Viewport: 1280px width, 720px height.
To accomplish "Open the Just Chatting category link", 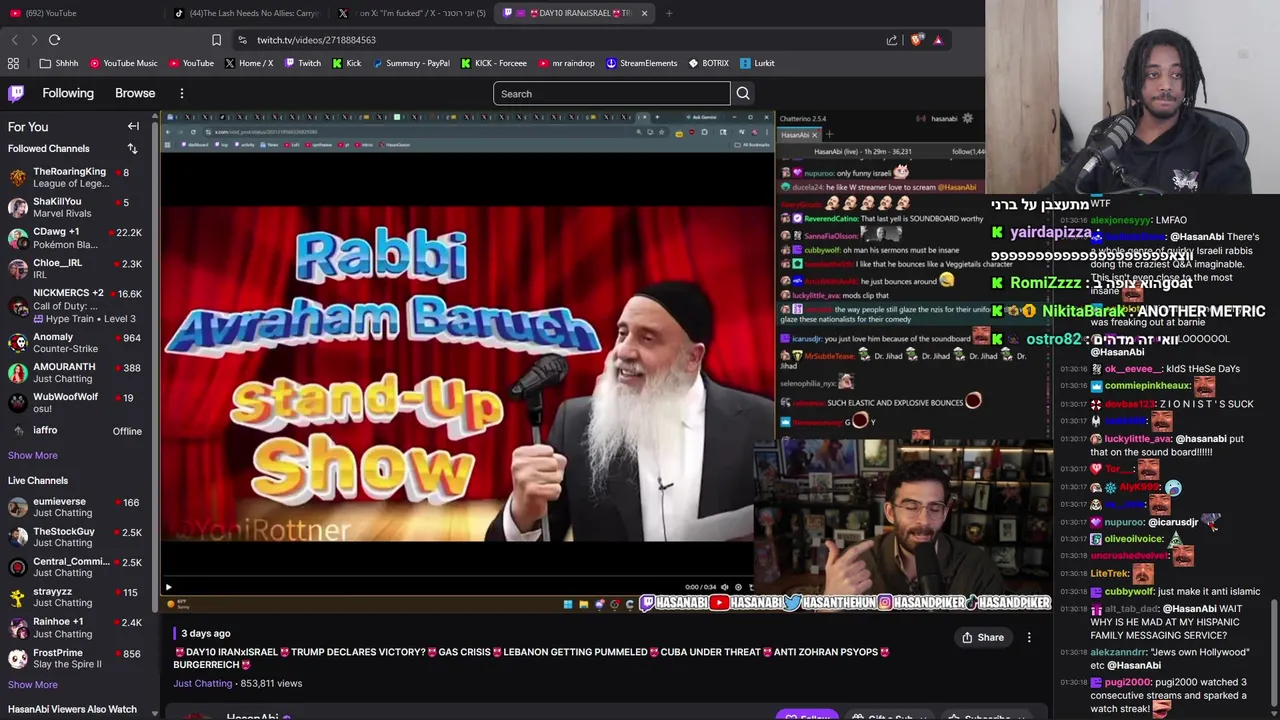I will (x=202, y=683).
